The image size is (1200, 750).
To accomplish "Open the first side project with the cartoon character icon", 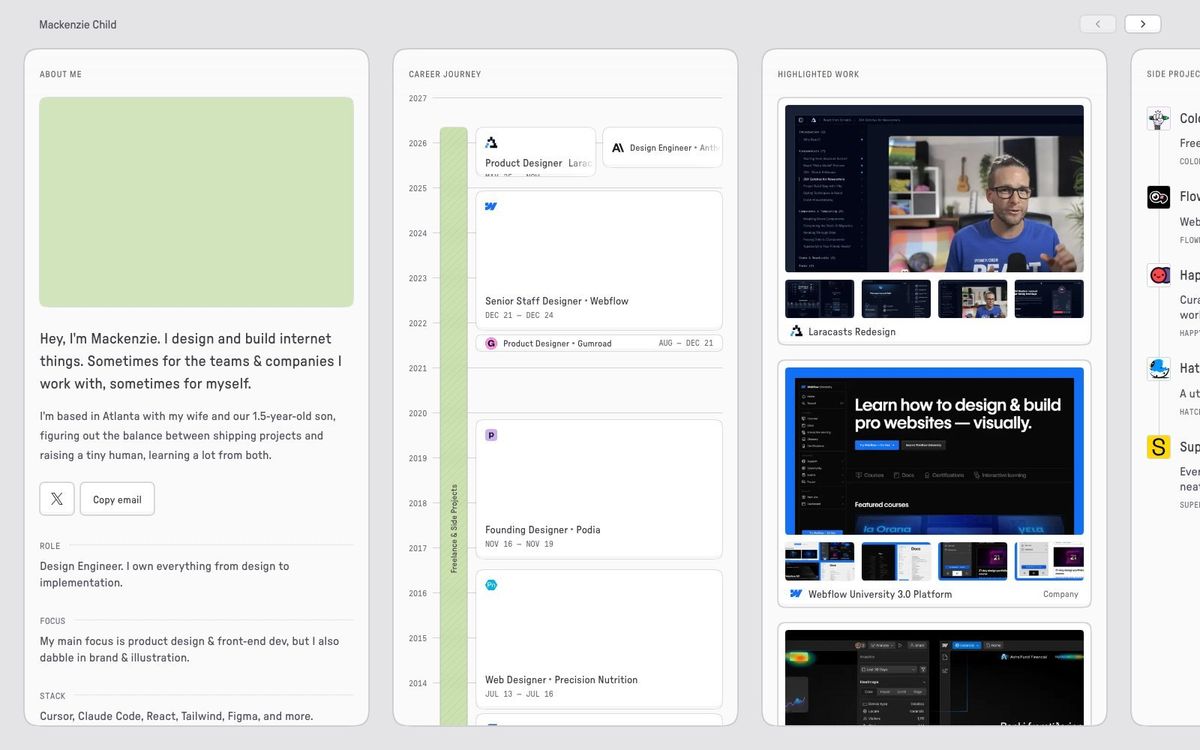I will [x=1159, y=119].
